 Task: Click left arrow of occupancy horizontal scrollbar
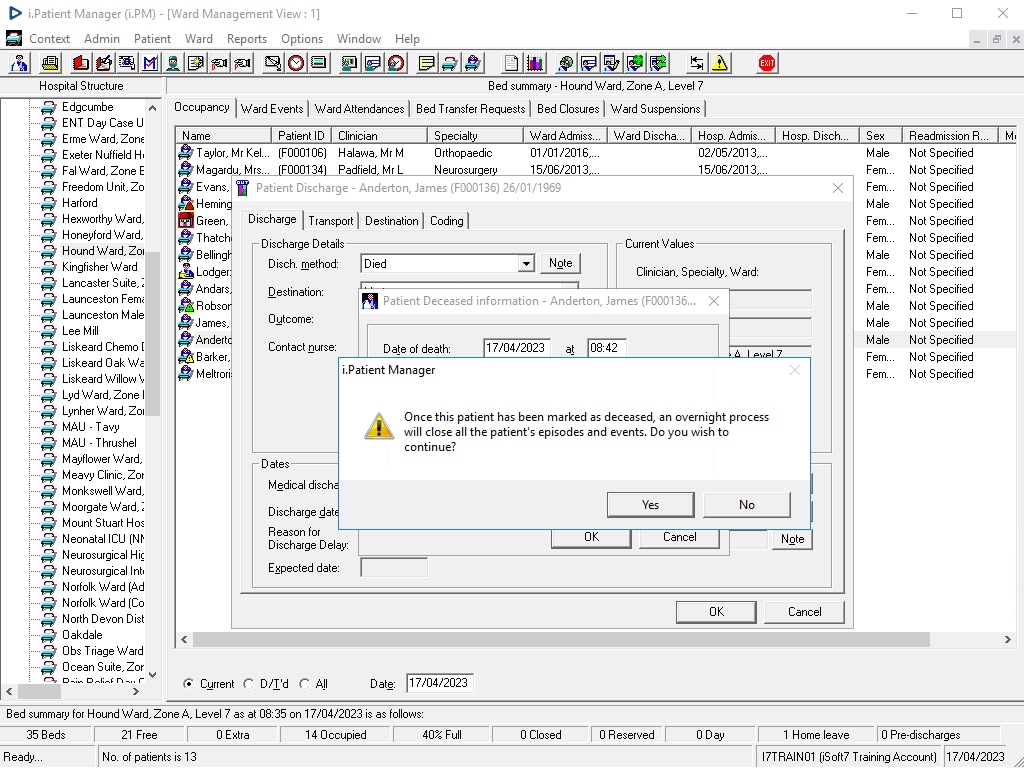pos(184,639)
